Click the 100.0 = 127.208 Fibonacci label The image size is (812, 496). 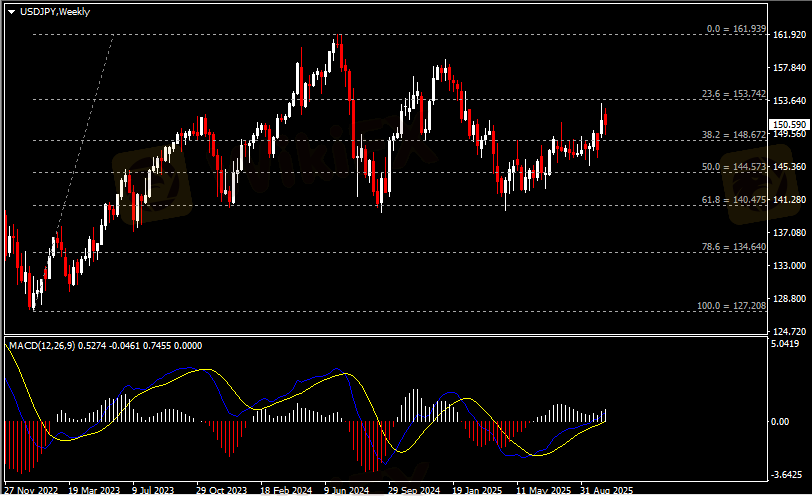733,305
